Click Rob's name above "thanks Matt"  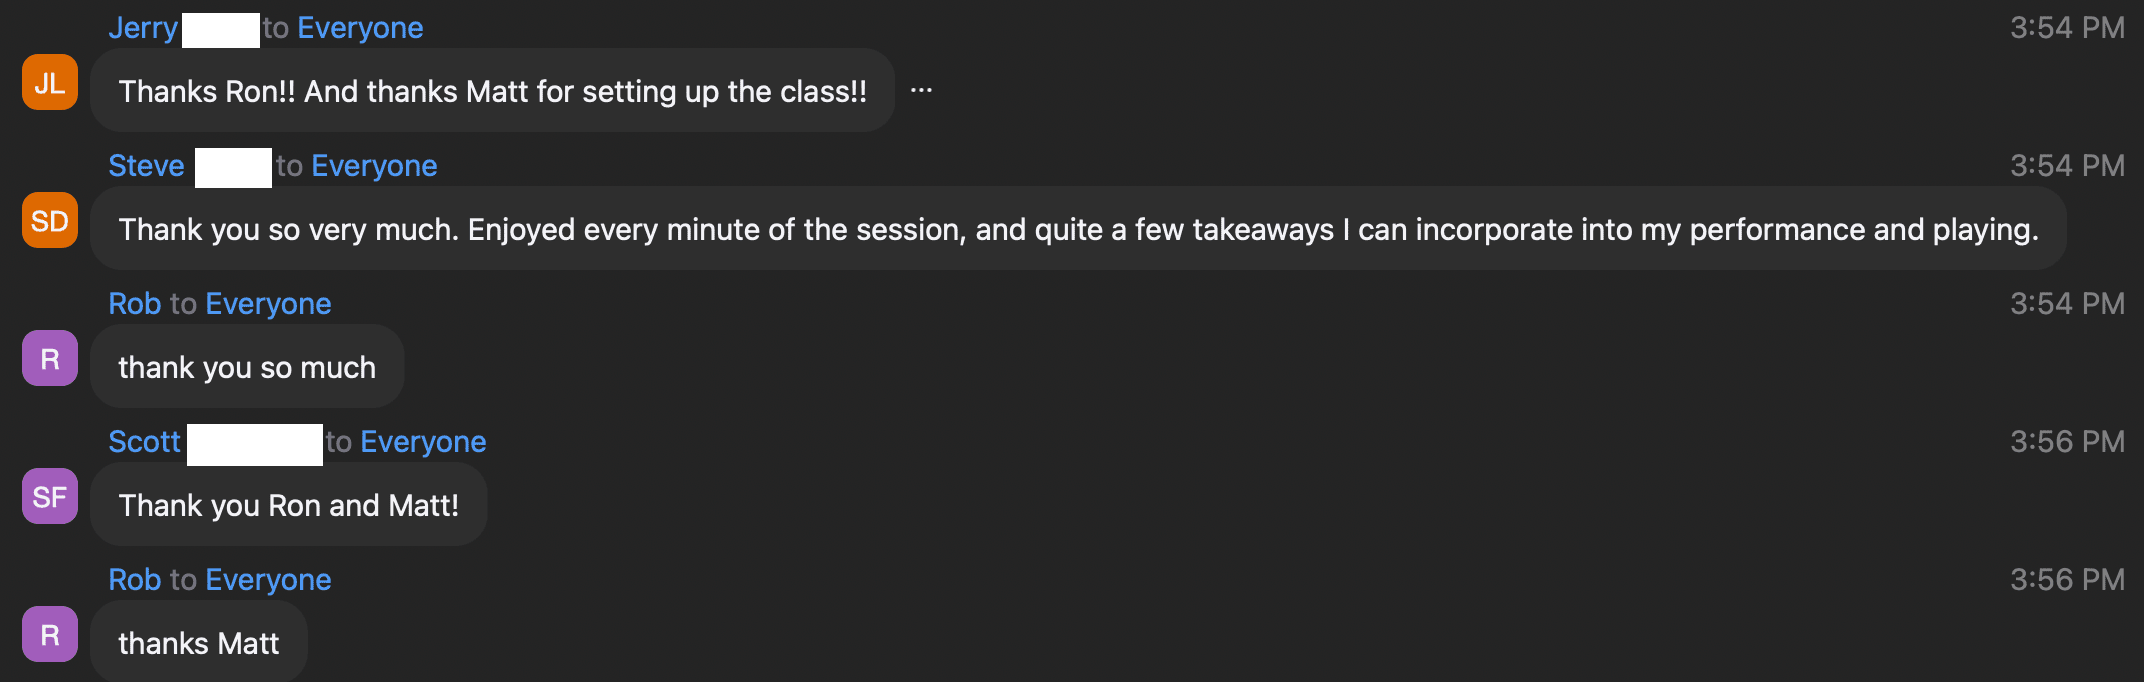coord(134,580)
